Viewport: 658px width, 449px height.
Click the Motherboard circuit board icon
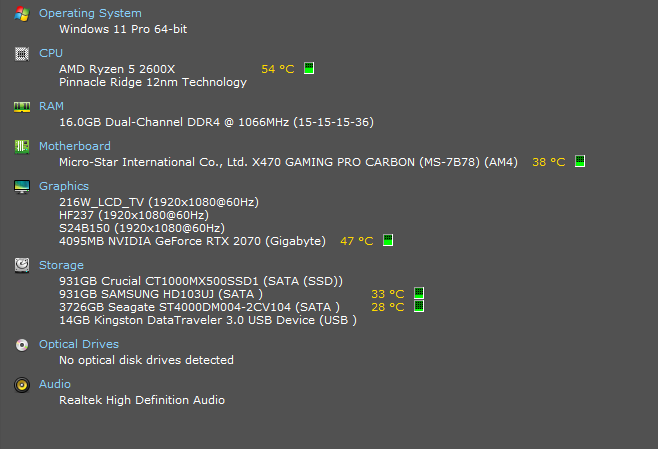tap(22, 146)
